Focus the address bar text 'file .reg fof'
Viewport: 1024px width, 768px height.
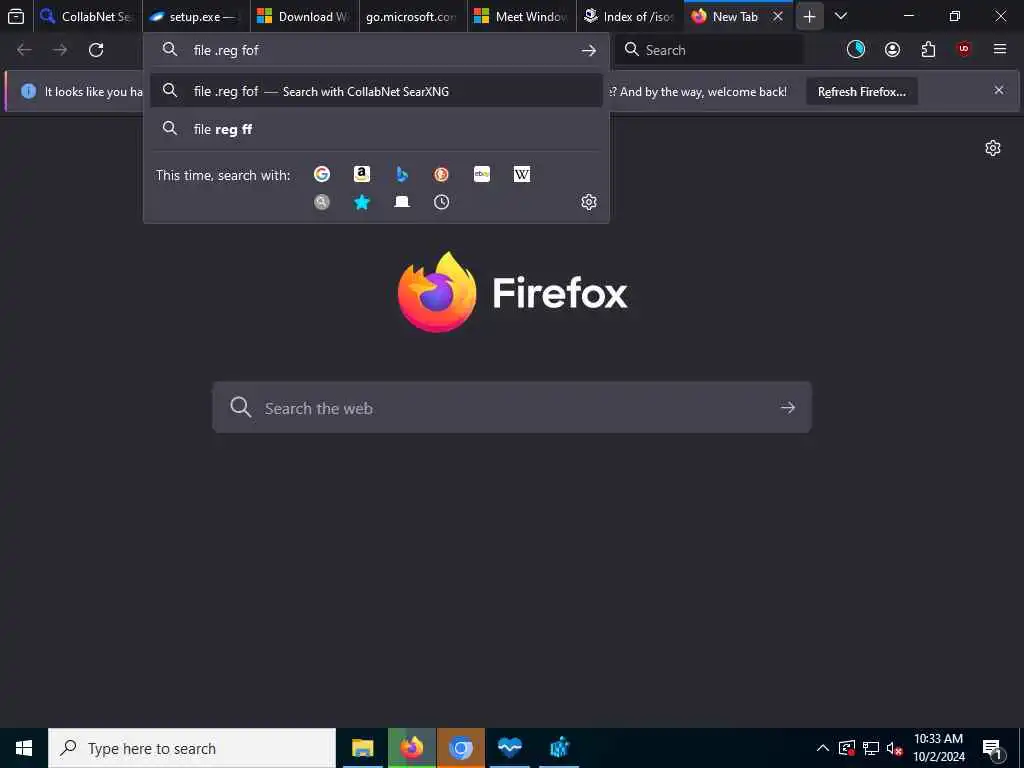[226, 50]
